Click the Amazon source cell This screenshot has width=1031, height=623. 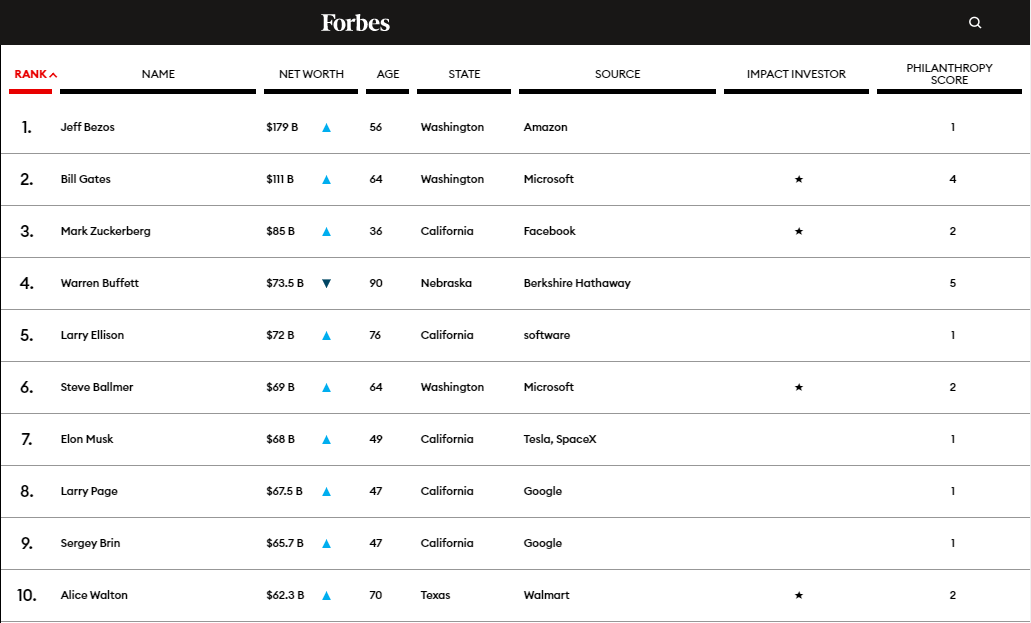tap(545, 127)
